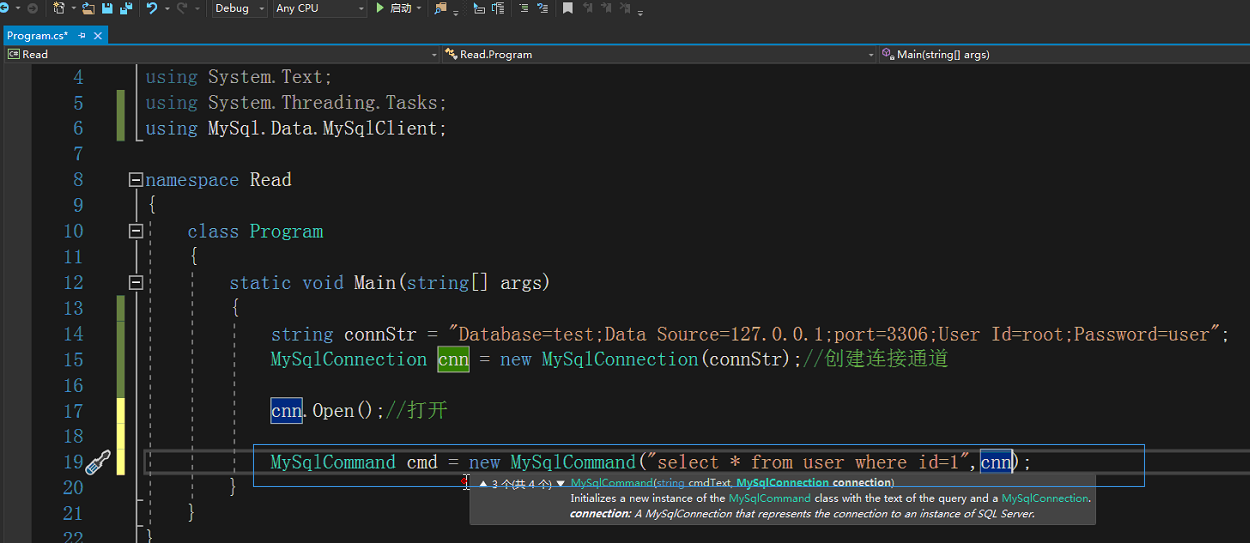
Task: Undo the last edit with Undo icon
Action: [151, 8]
